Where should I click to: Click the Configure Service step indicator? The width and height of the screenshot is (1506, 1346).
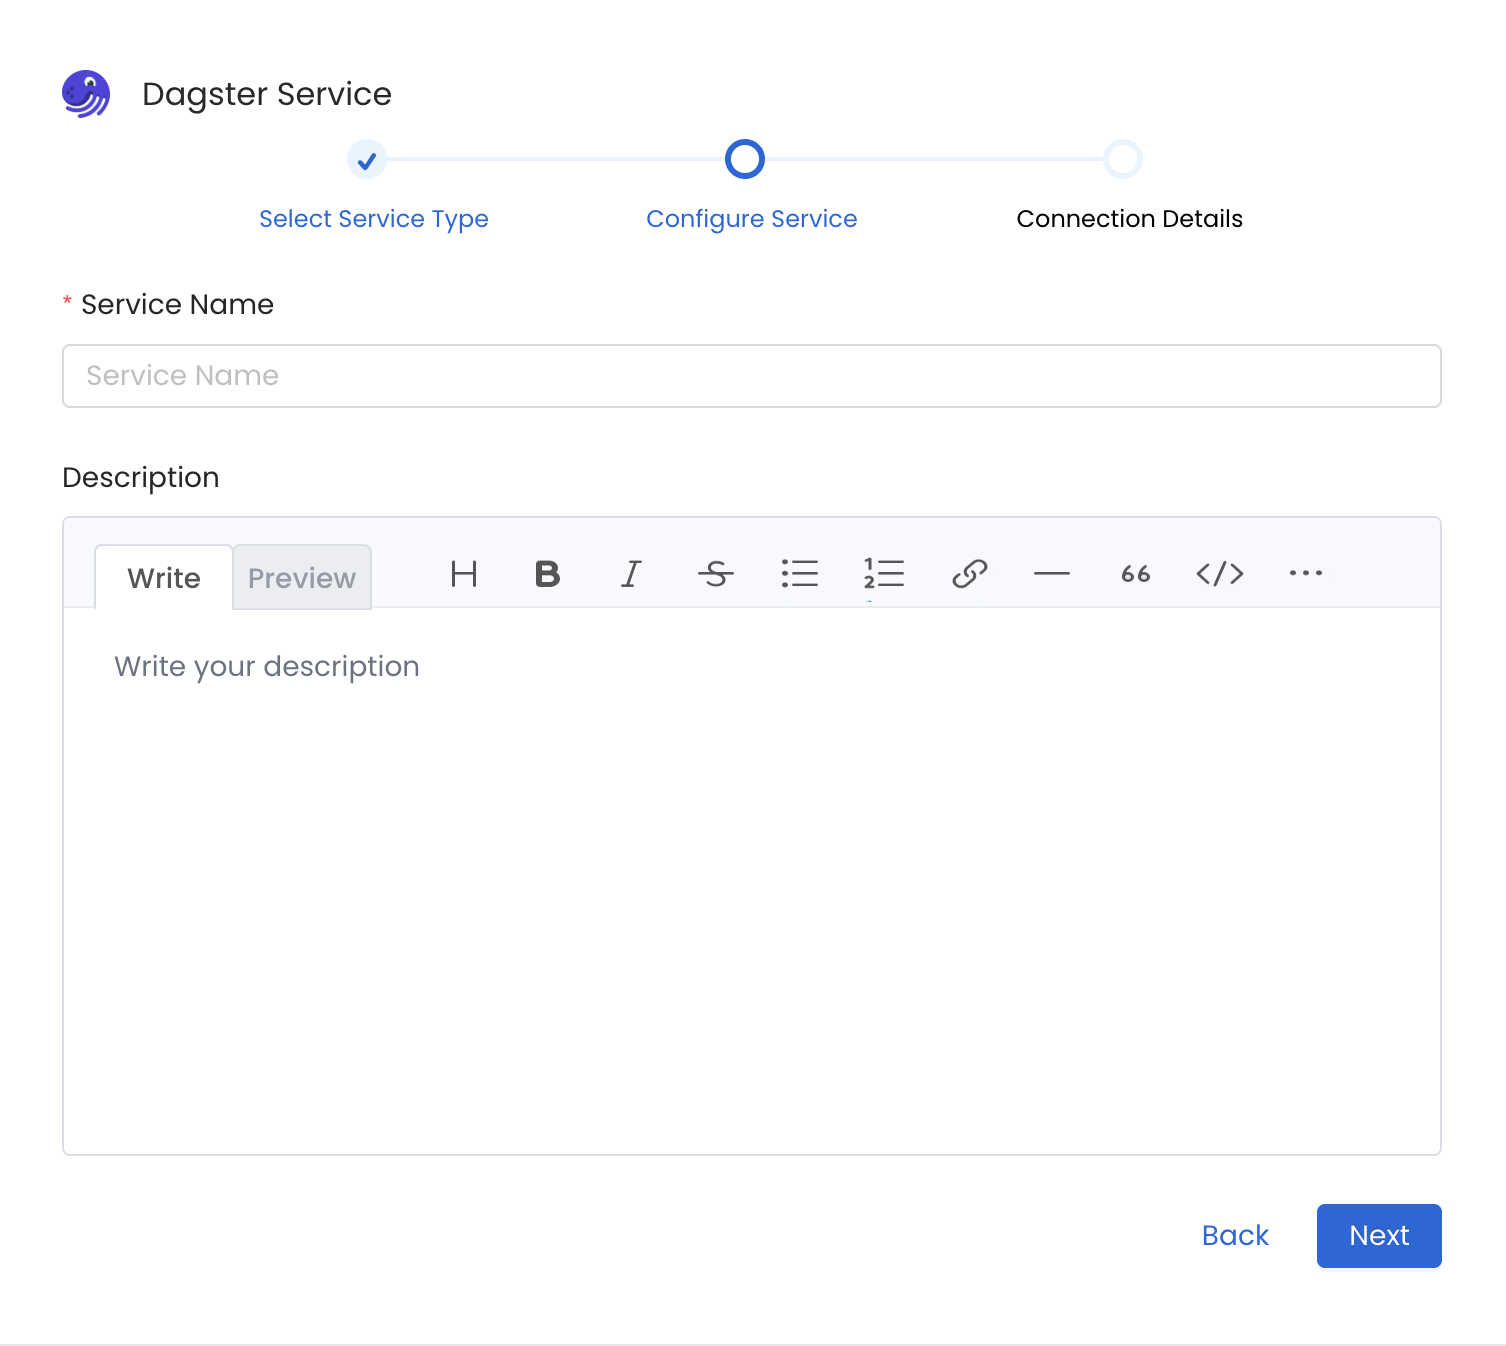coord(745,159)
